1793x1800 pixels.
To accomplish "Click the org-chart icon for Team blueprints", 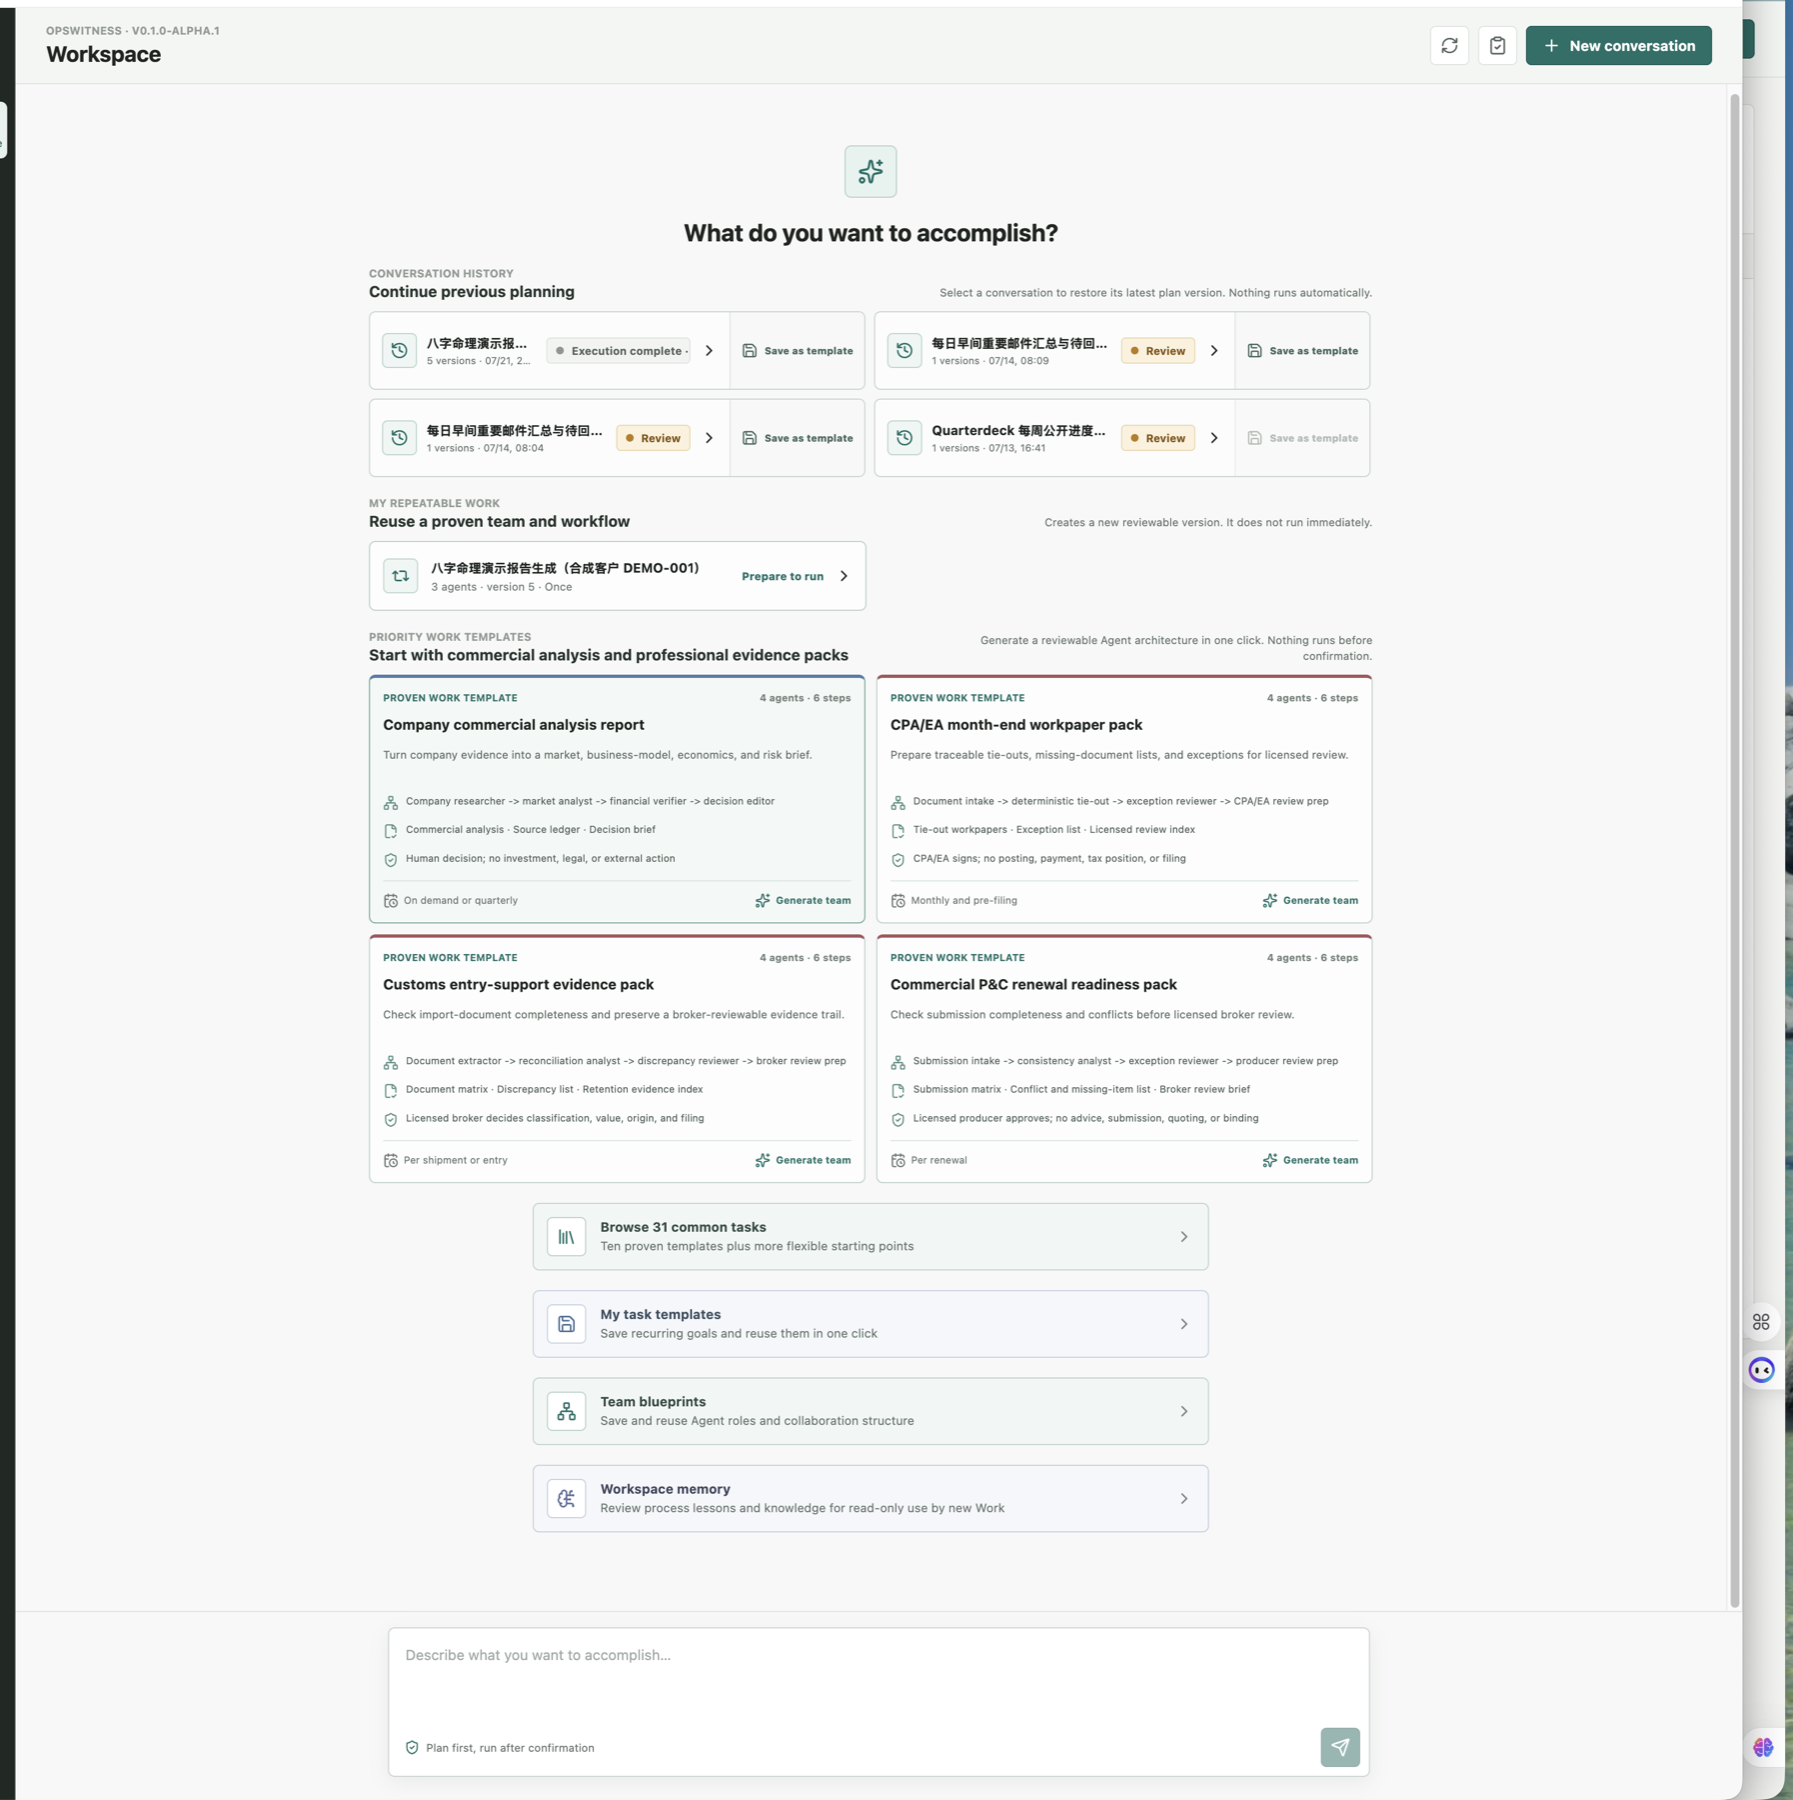I will 566,1411.
